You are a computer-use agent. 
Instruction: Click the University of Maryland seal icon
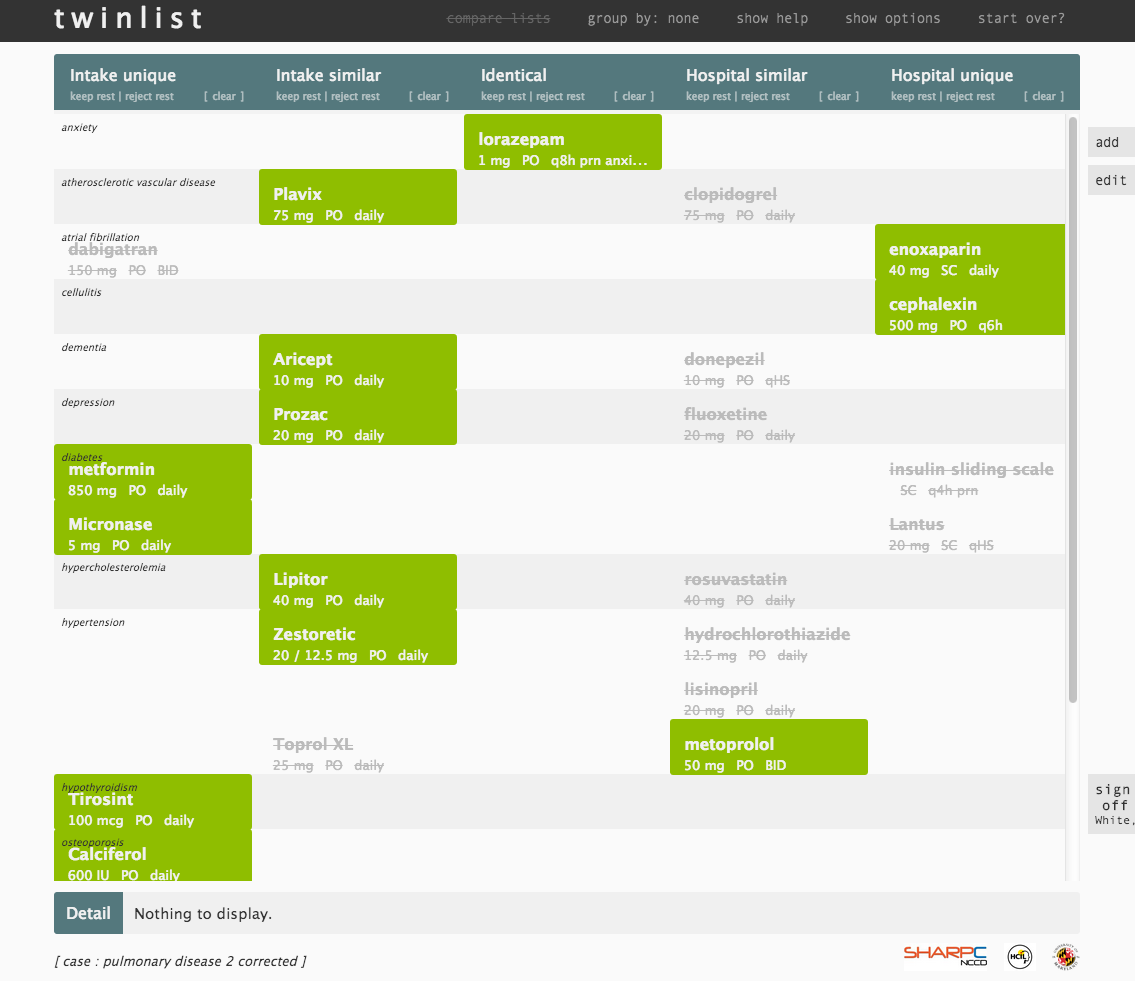1066,956
